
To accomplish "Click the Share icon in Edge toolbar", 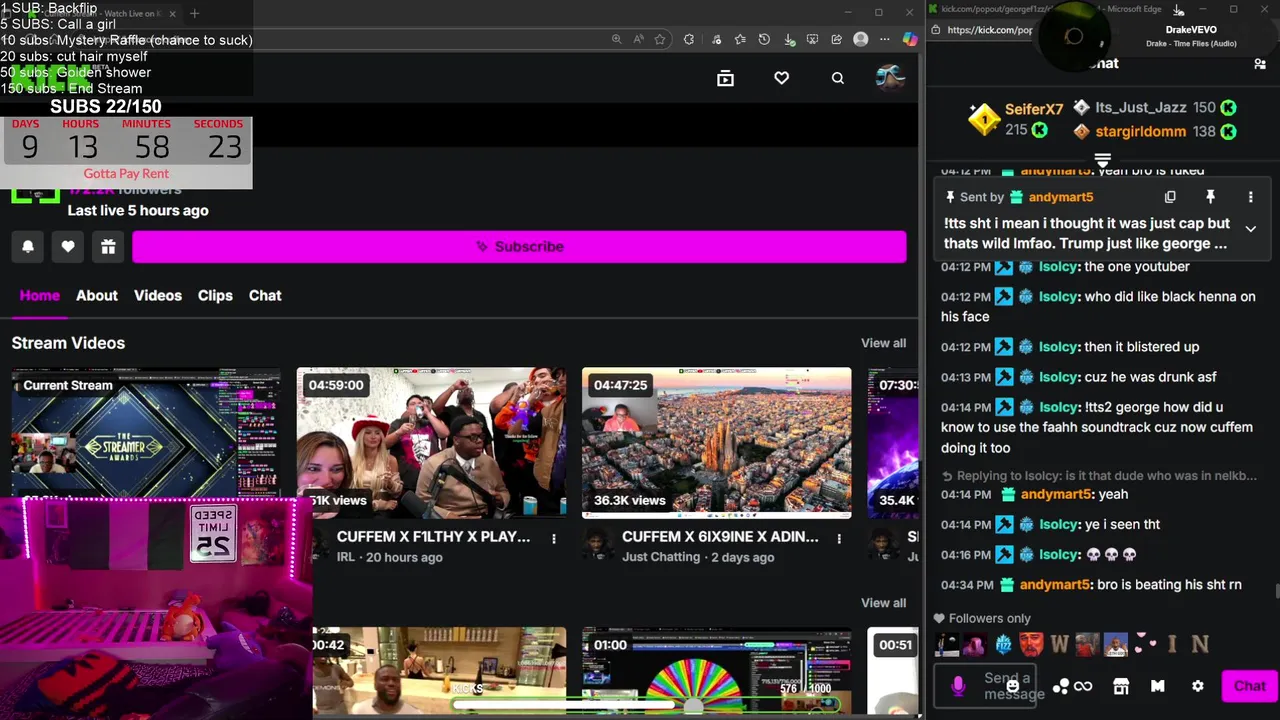I will point(836,39).
